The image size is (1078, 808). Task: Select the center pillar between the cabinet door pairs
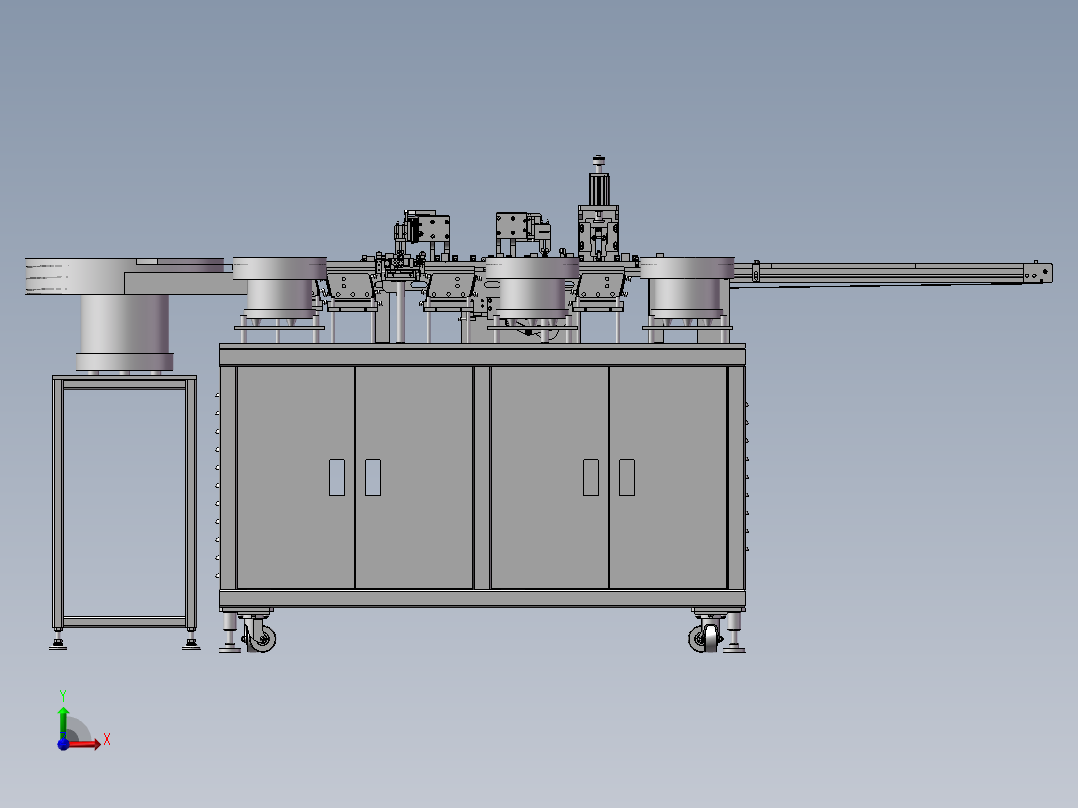coord(482,477)
